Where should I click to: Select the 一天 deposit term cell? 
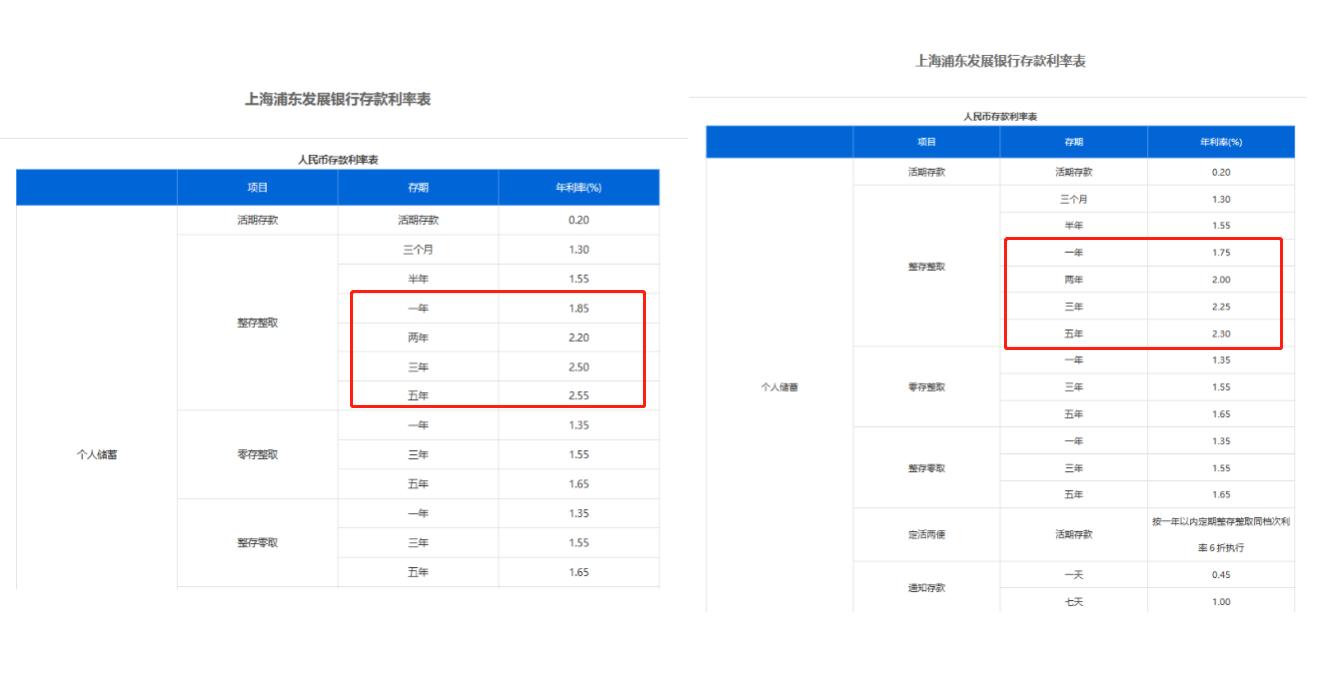[x=1073, y=575]
